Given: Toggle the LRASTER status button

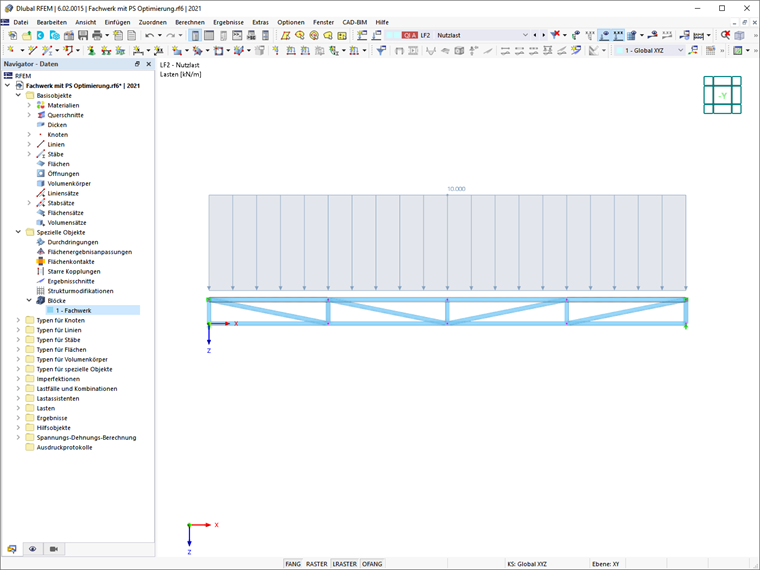Looking at the screenshot, I should tap(345, 564).
